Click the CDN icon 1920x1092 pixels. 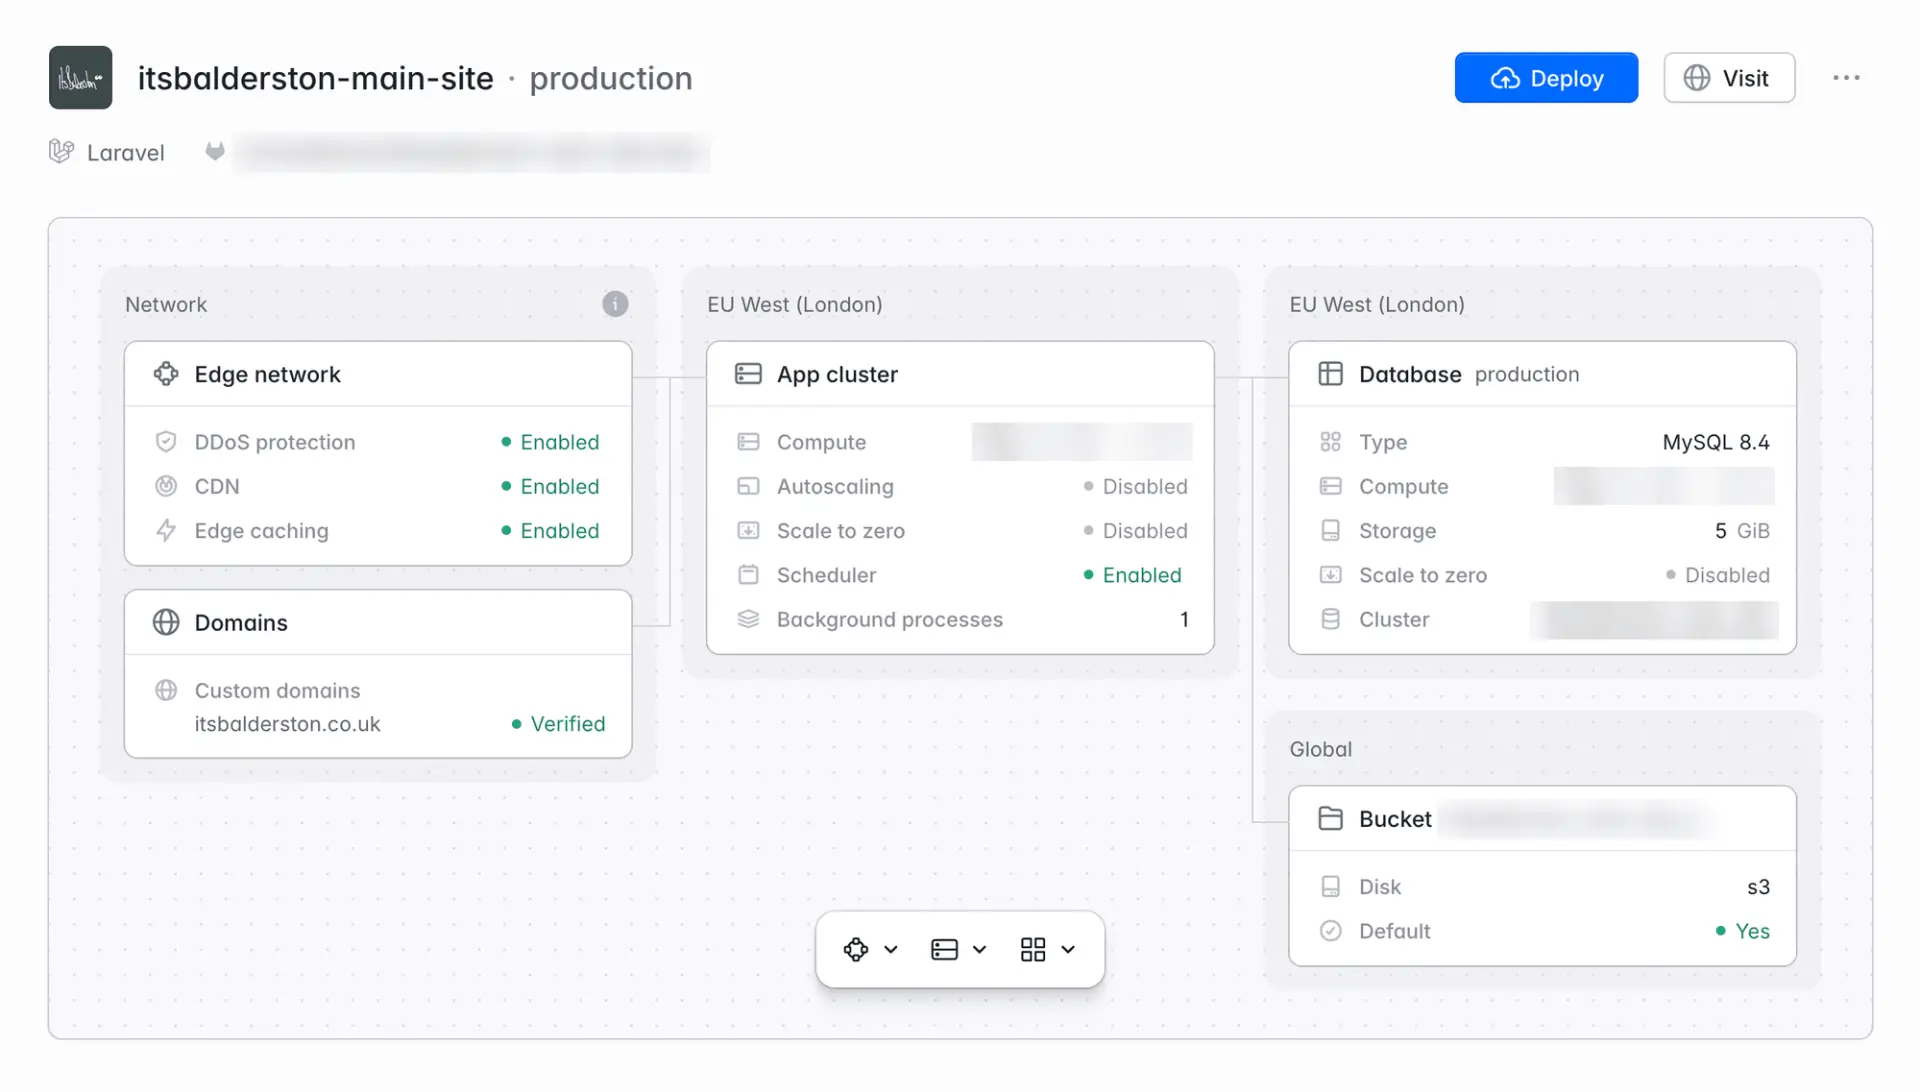pyautogui.click(x=166, y=486)
